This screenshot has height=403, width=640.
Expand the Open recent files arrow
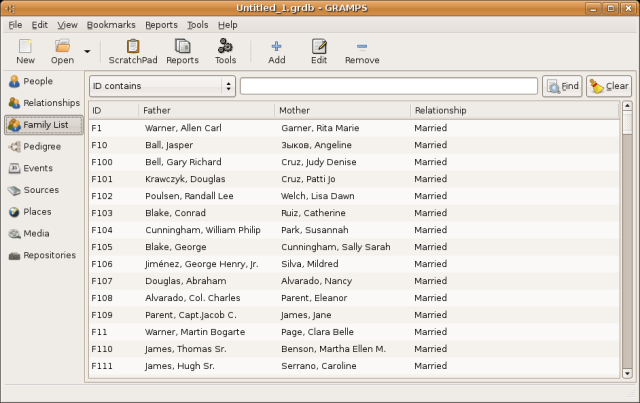tap(87, 50)
